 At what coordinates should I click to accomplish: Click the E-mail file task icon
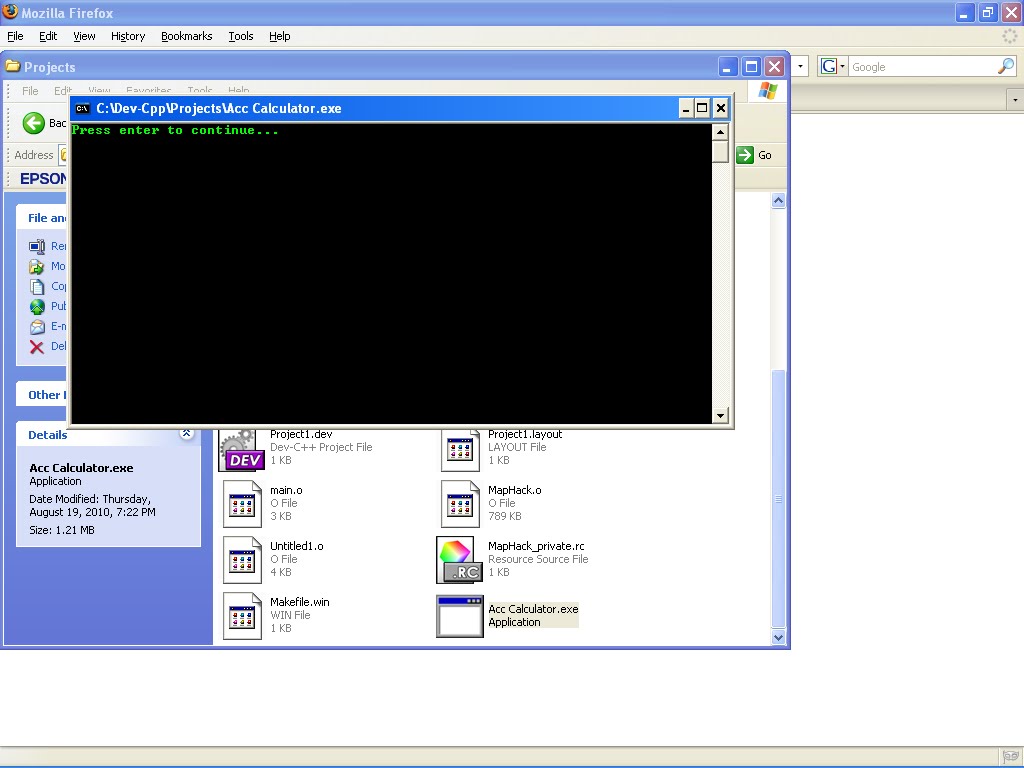coord(37,327)
